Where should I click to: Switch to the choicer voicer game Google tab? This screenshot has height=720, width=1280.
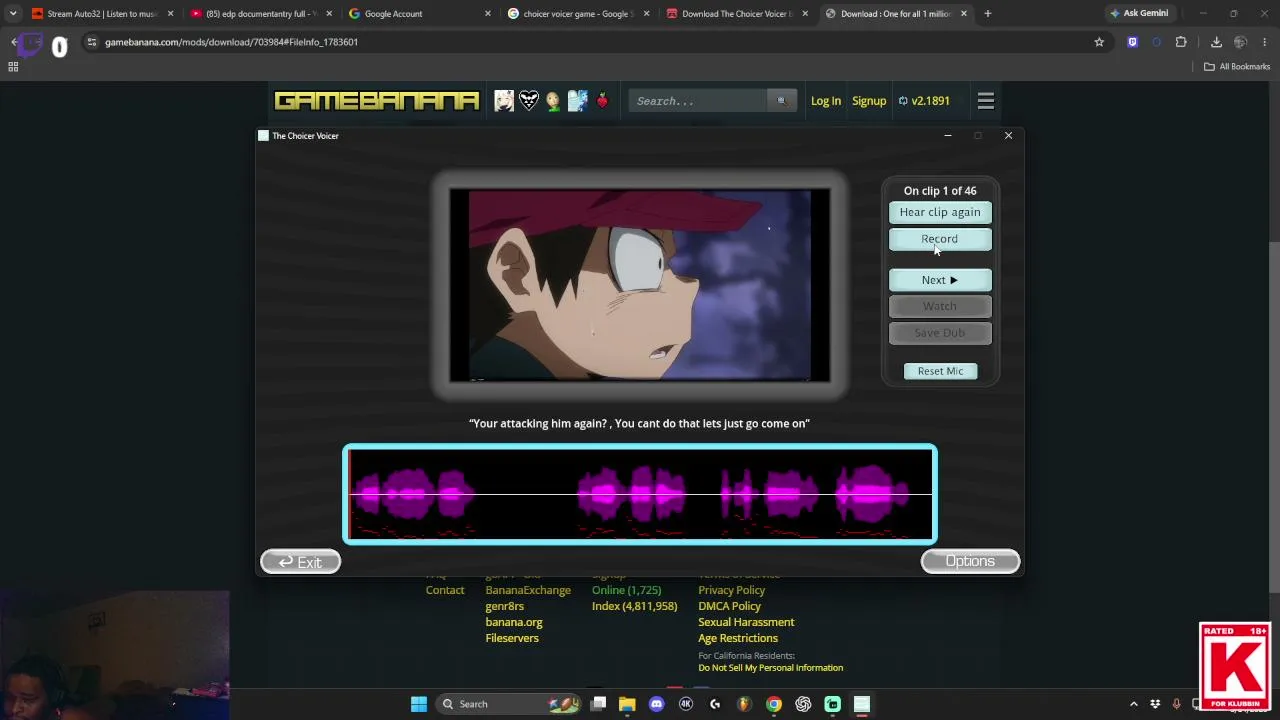578,14
